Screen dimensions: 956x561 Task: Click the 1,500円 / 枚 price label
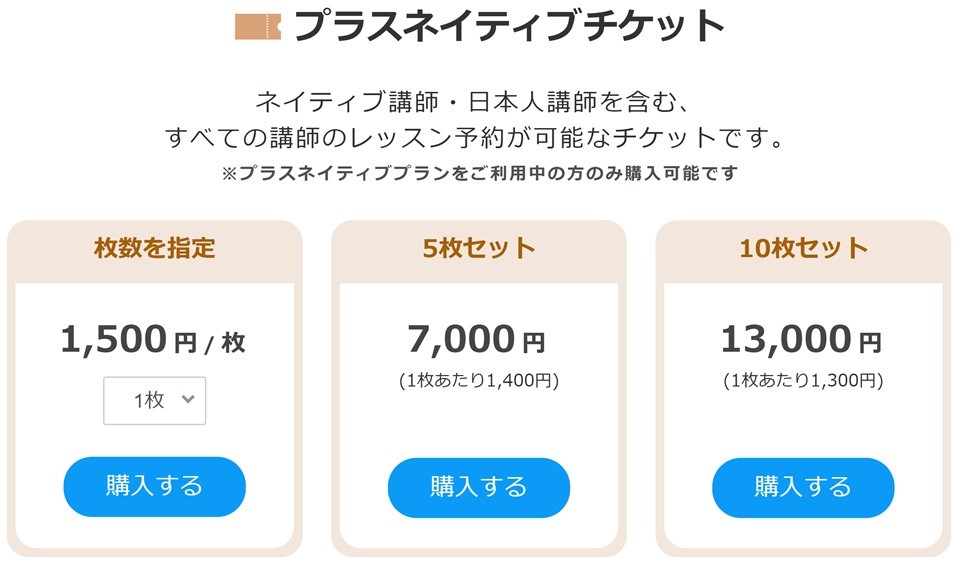tap(153, 340)
